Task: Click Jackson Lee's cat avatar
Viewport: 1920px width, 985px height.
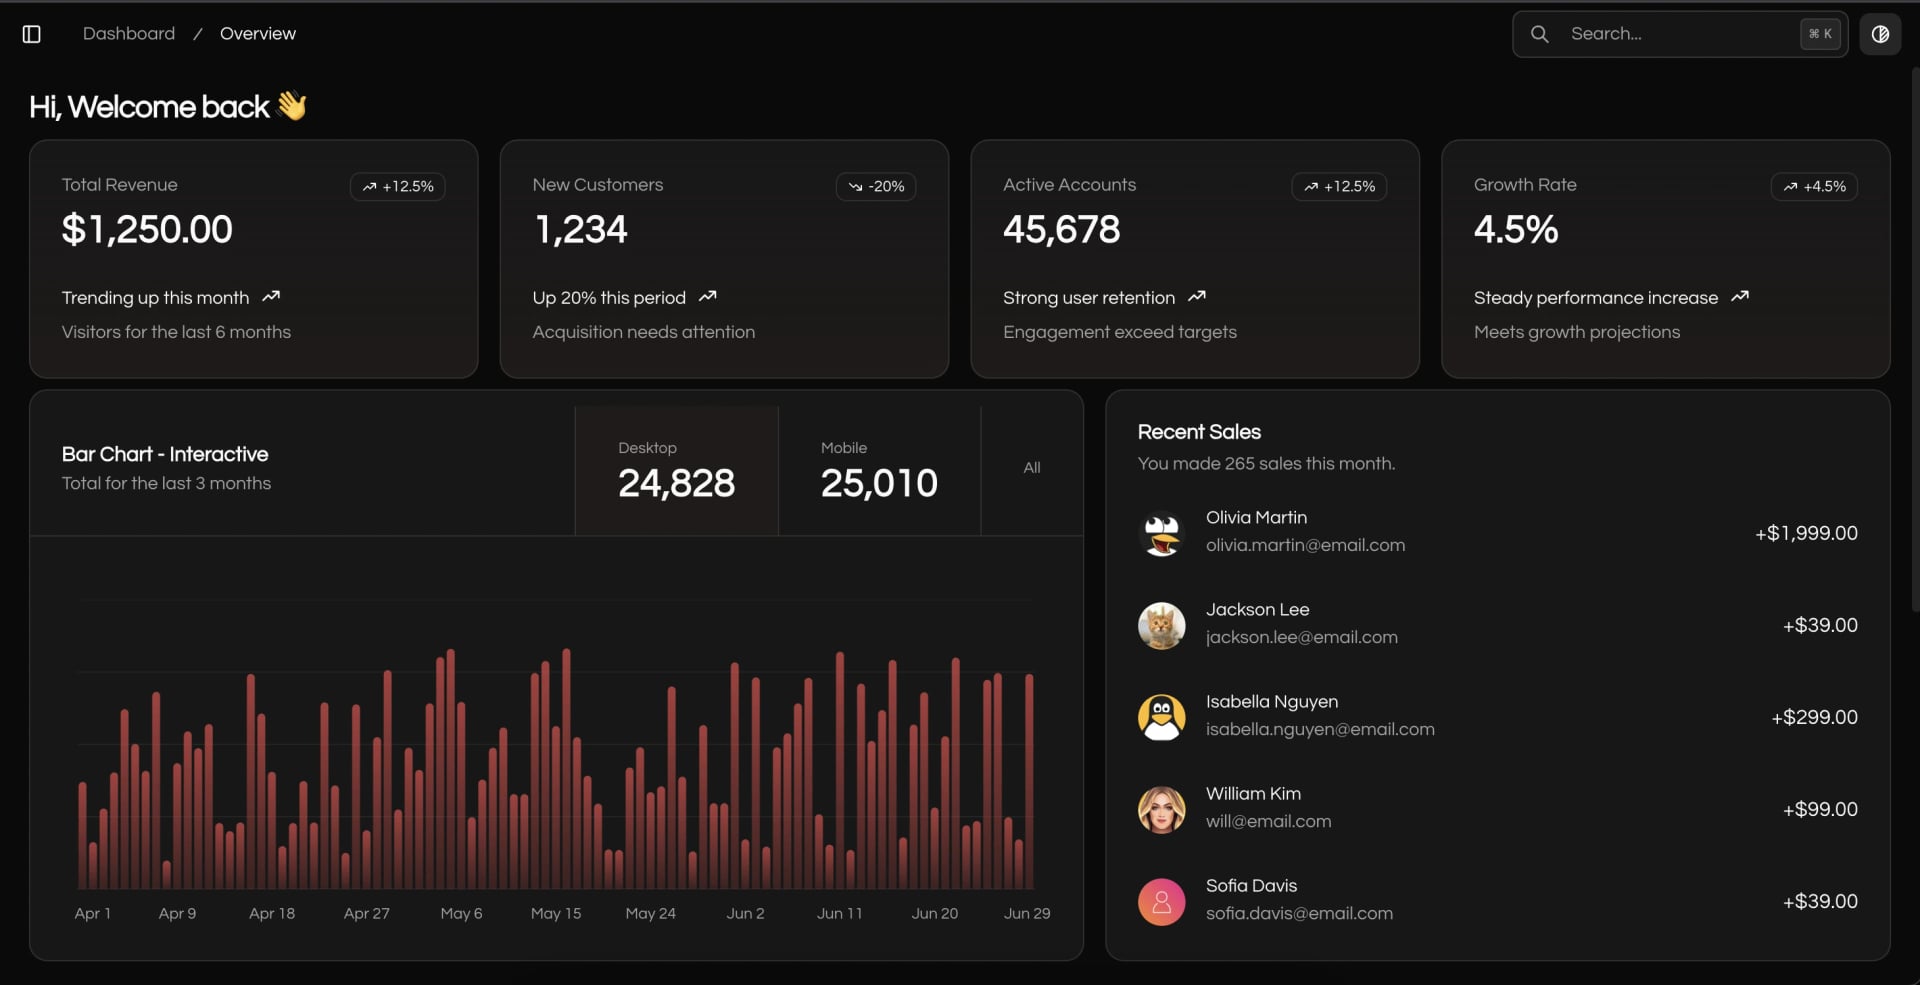Action: click(x=1162, y=625)
